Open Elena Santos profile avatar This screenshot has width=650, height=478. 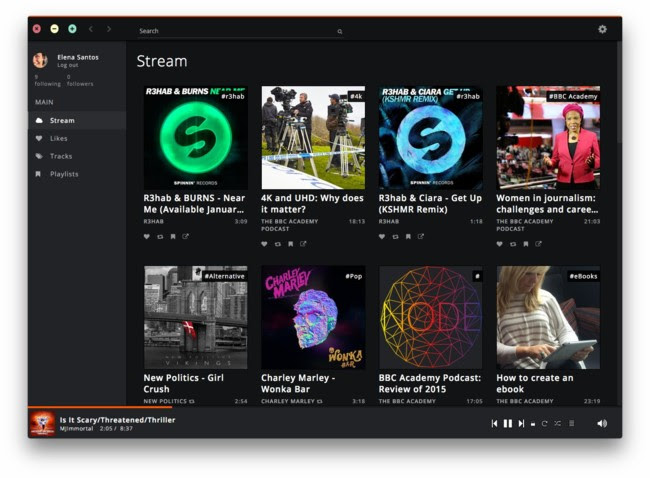[41, 60]
